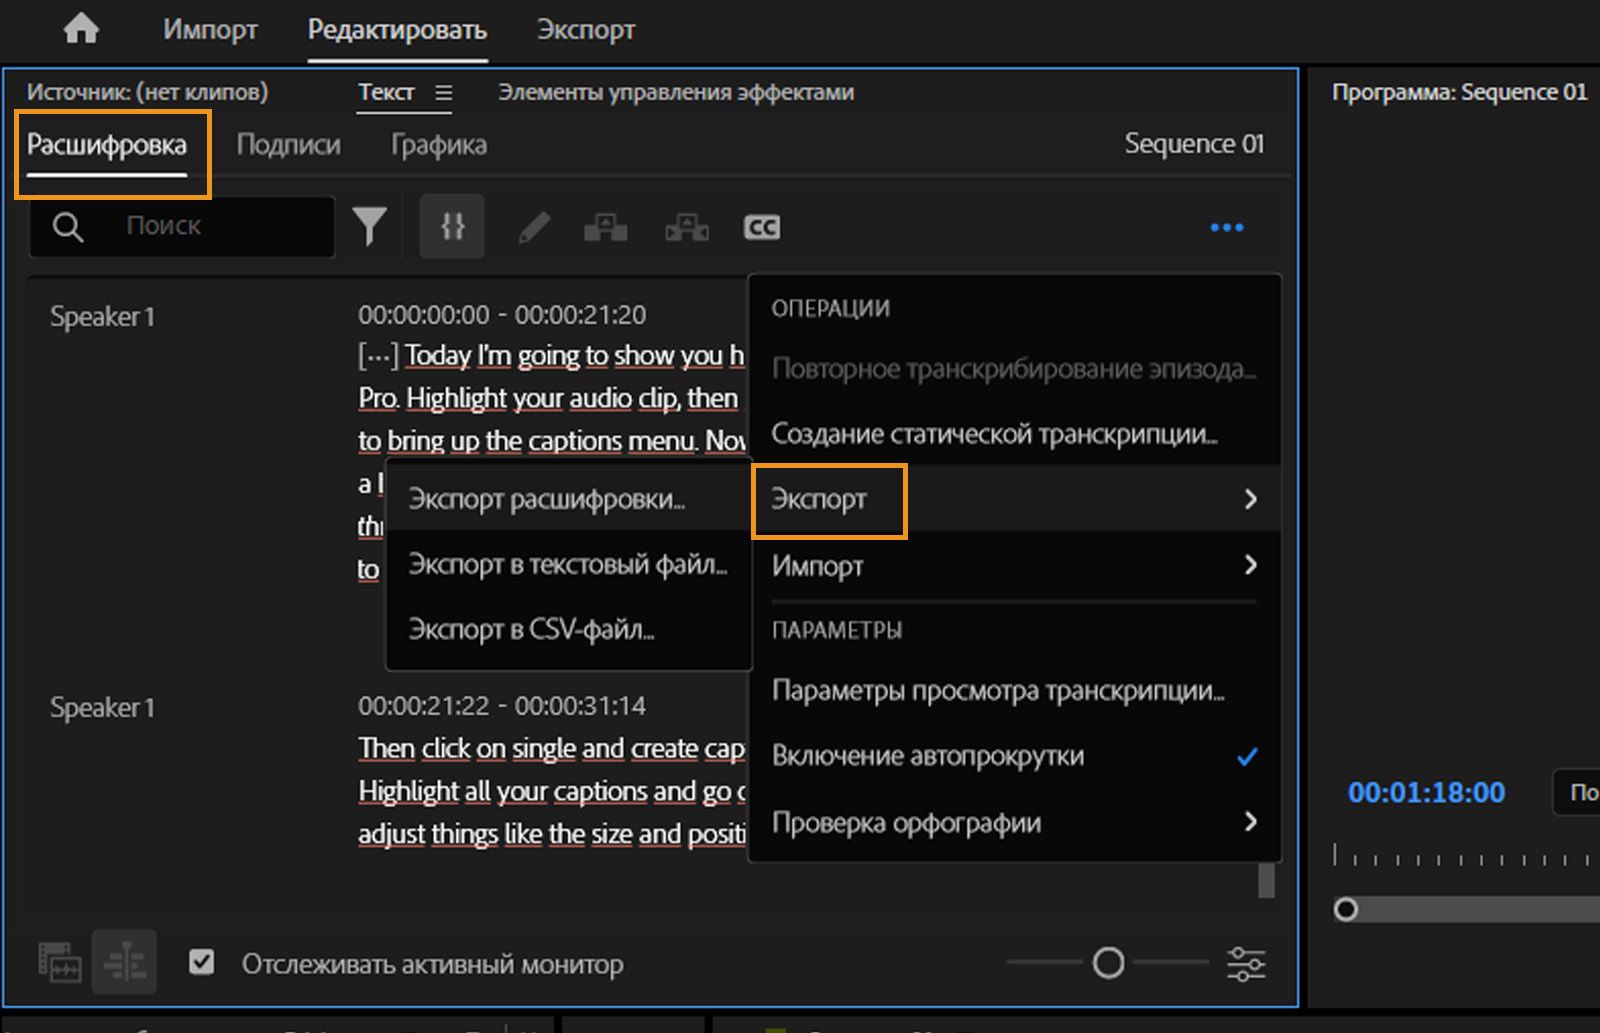Open the Подписи tab
Screen dimensions: 1600x1033
pyautogui.click(x=288, y=145)
